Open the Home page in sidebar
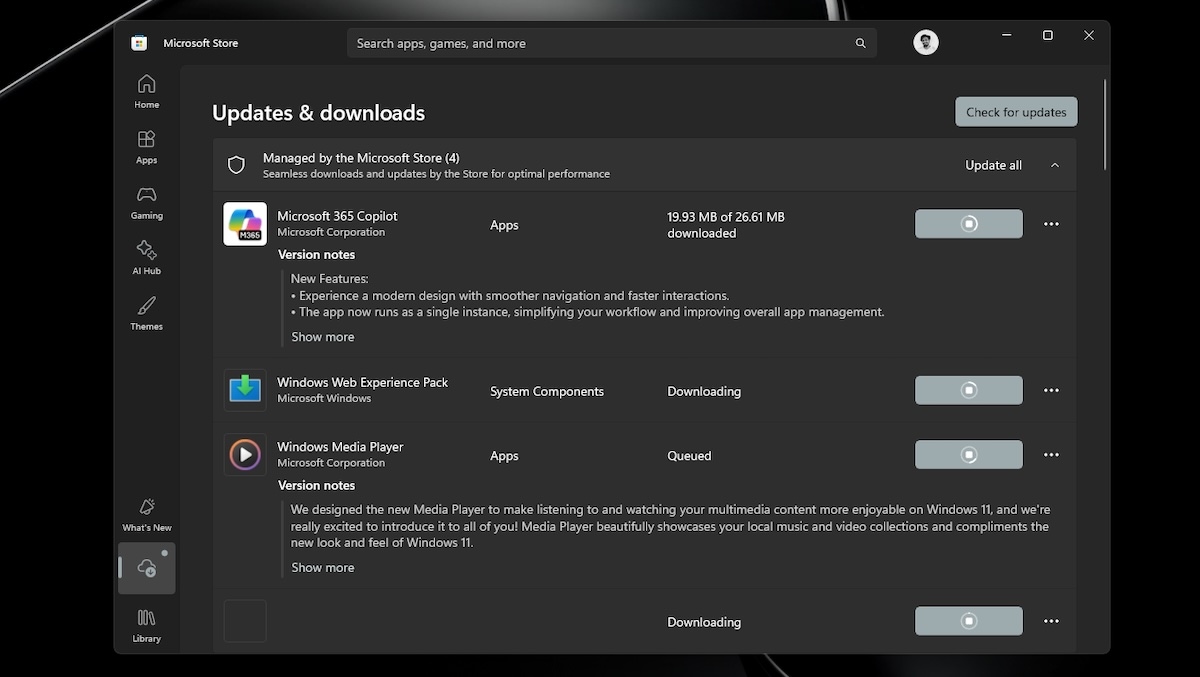The image size is (1200, 677). click(x=146, y=91)
